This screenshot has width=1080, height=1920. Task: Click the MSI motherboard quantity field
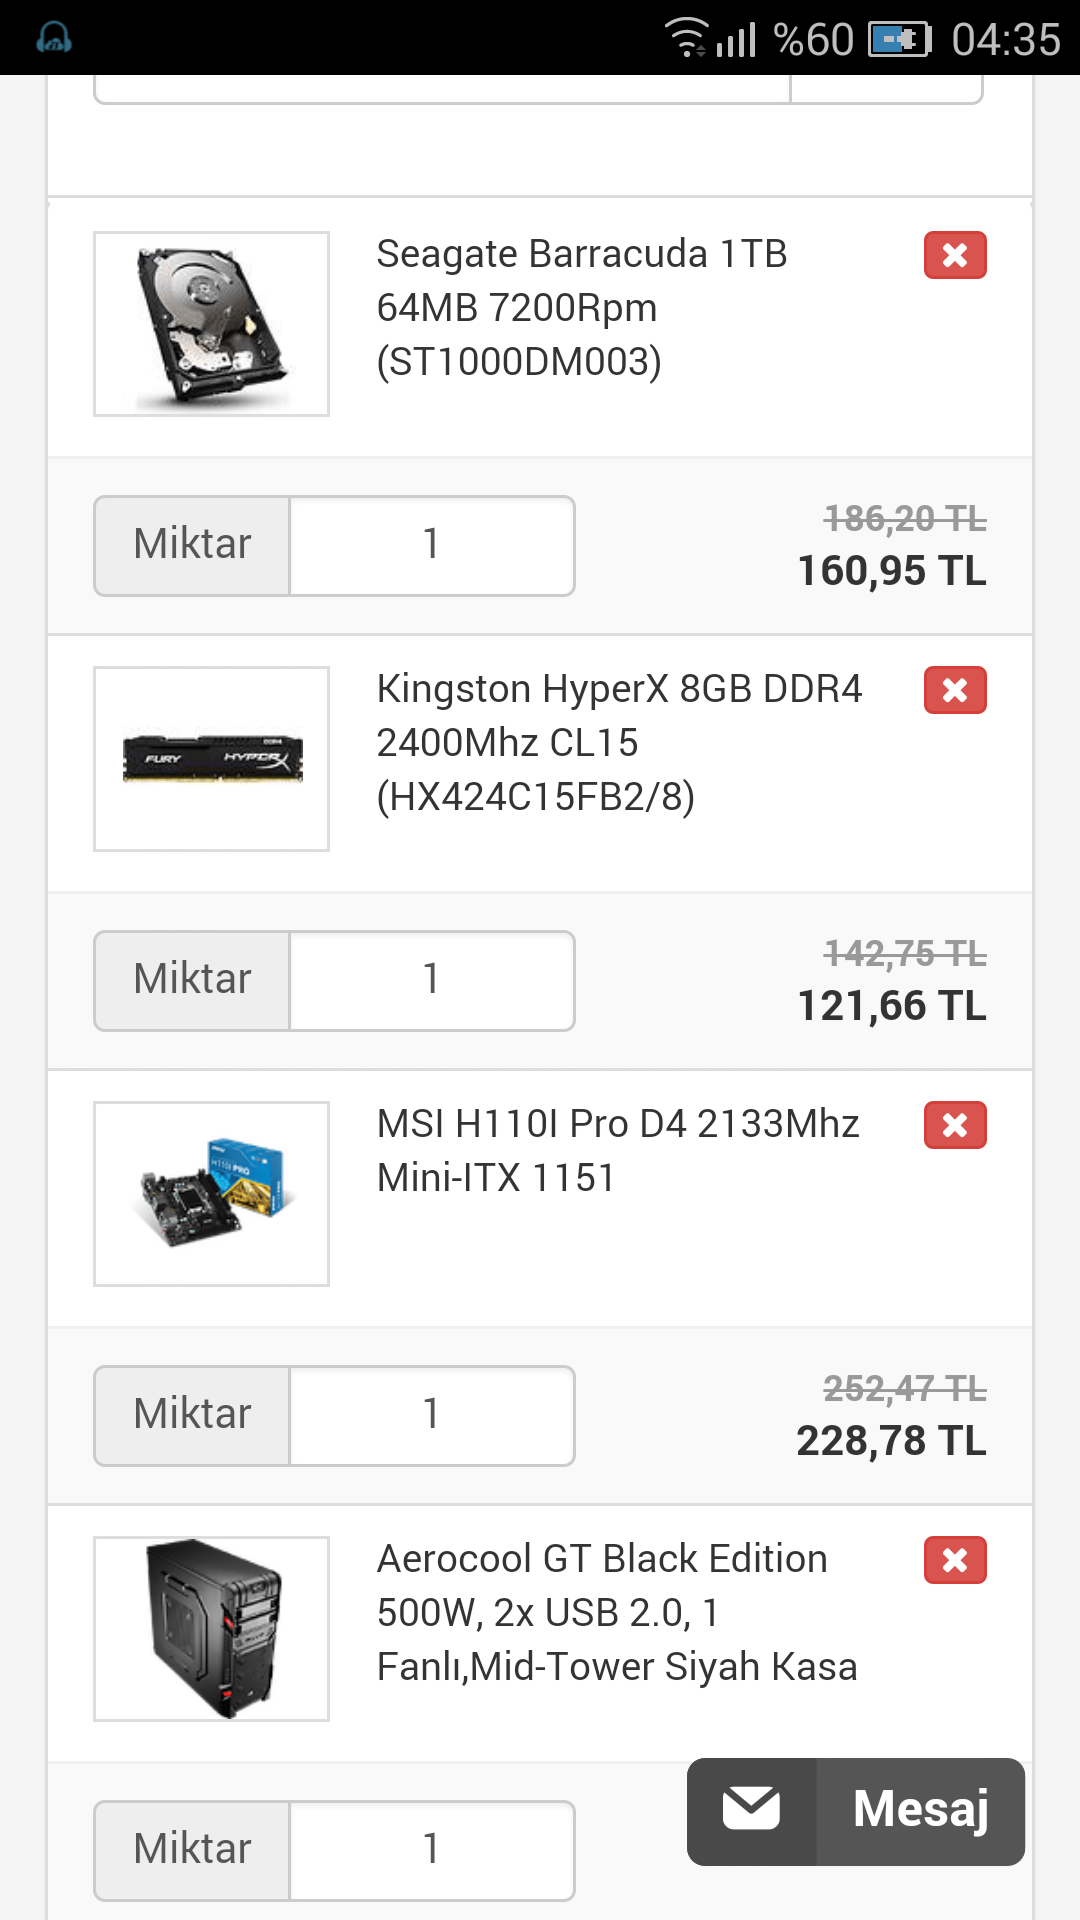click(x=430, y=1414)
